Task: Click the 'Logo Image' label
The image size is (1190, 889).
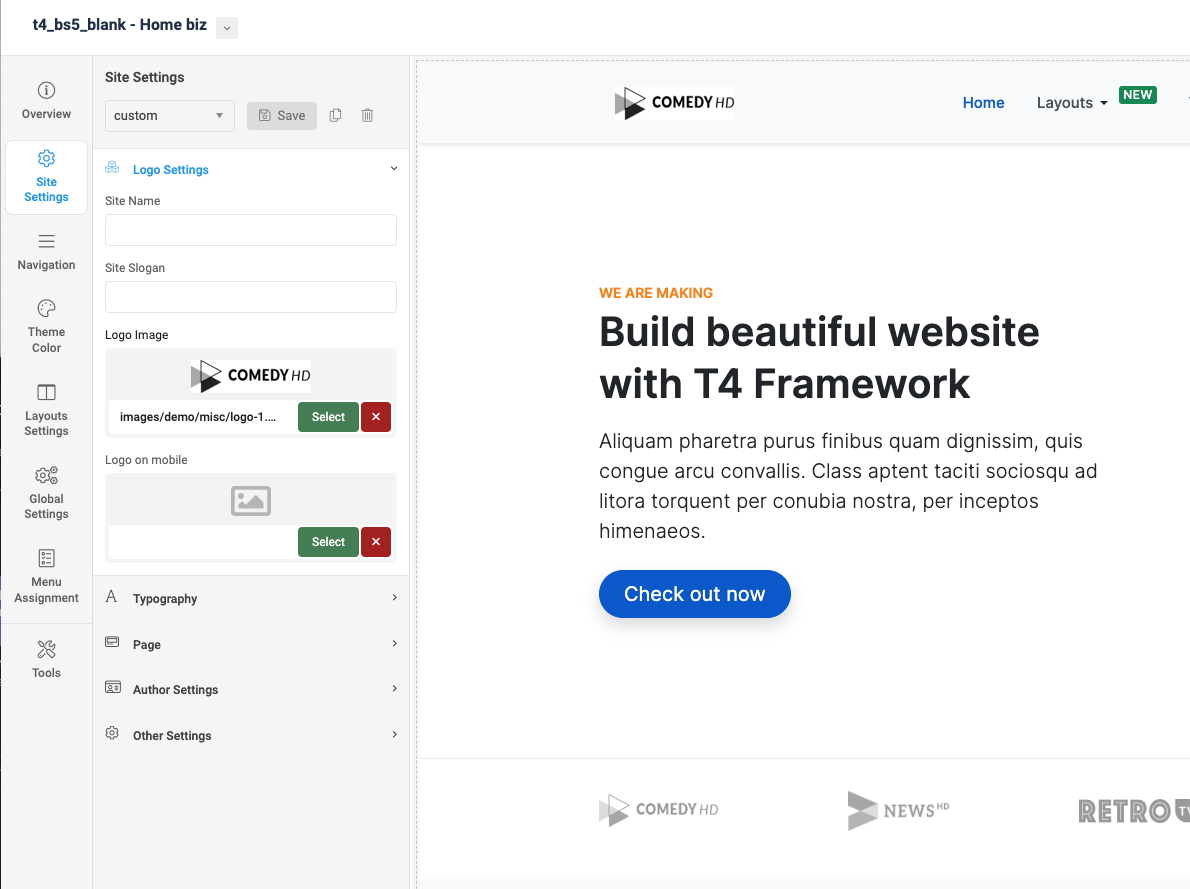Action: (x=137, y=335)
